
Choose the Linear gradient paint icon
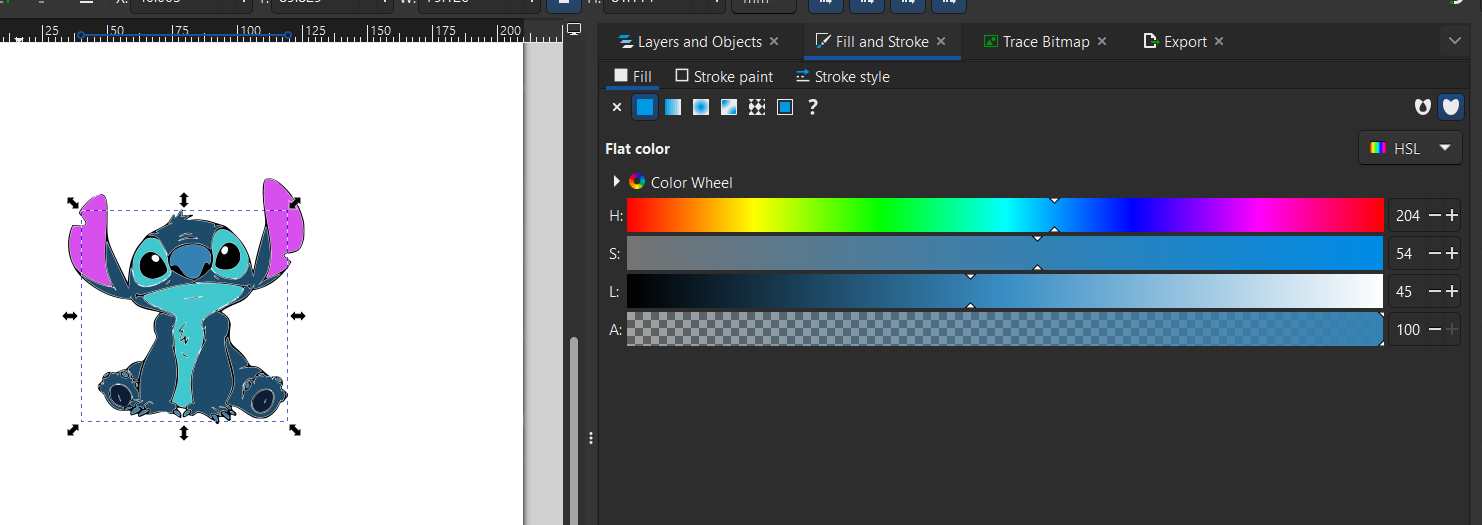tap(673, 107)
